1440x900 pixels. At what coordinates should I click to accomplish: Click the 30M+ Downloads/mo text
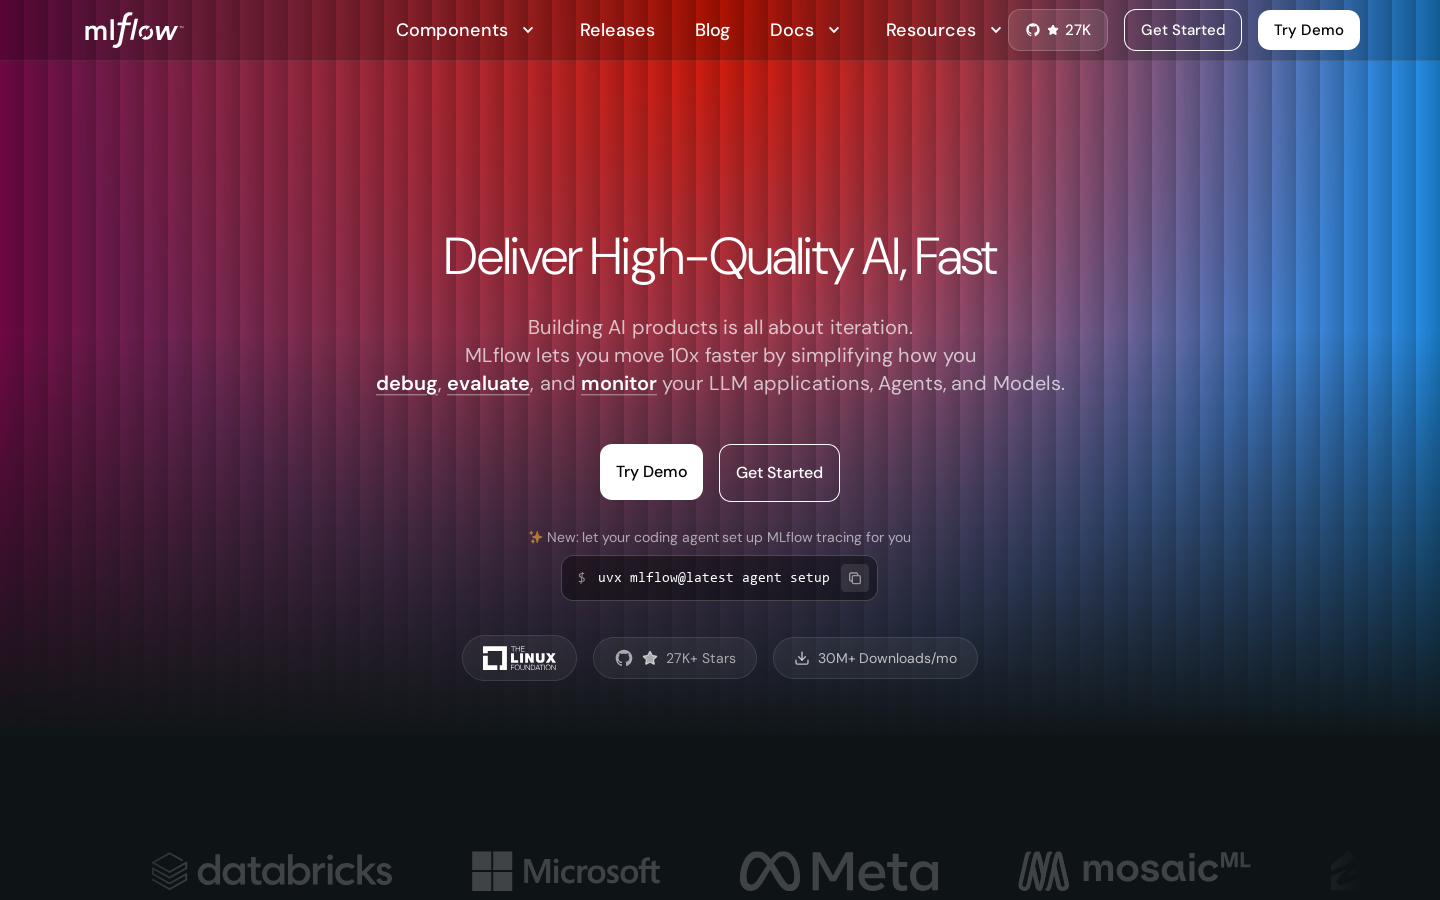[887, 658]
